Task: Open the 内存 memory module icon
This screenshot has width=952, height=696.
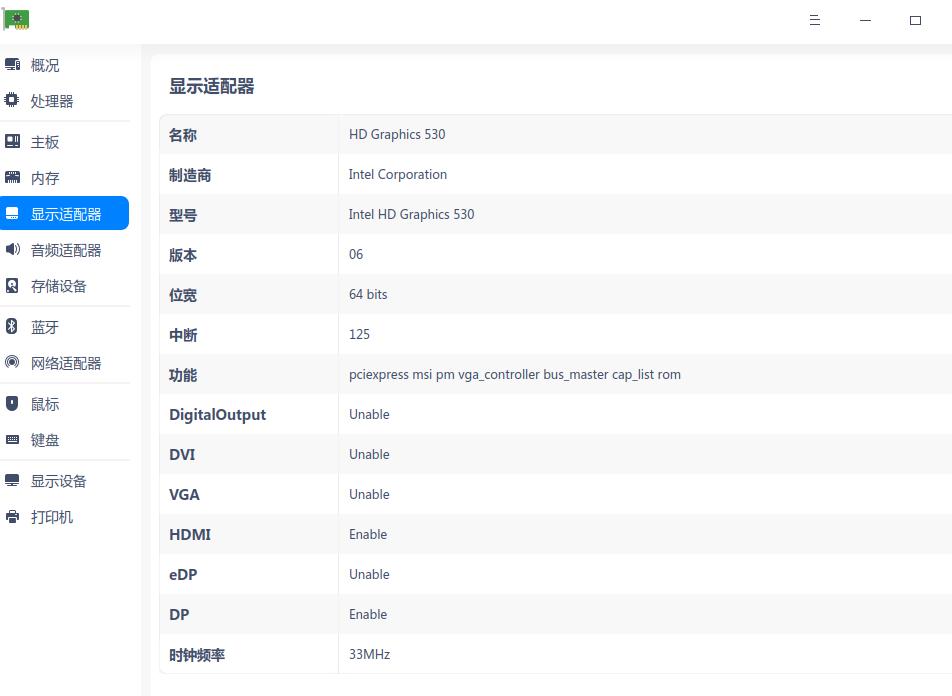Action: coord(13,177)
